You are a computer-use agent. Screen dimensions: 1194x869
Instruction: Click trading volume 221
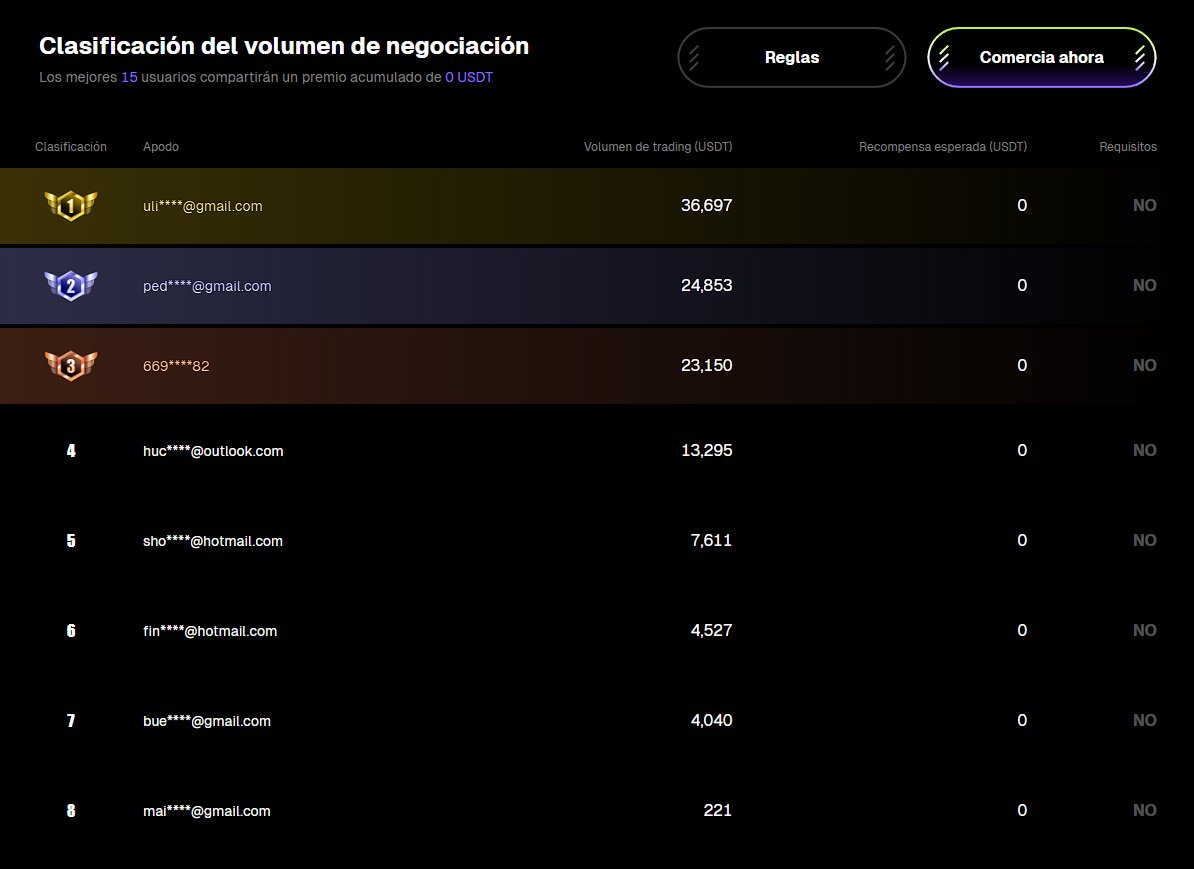point(717,810)
